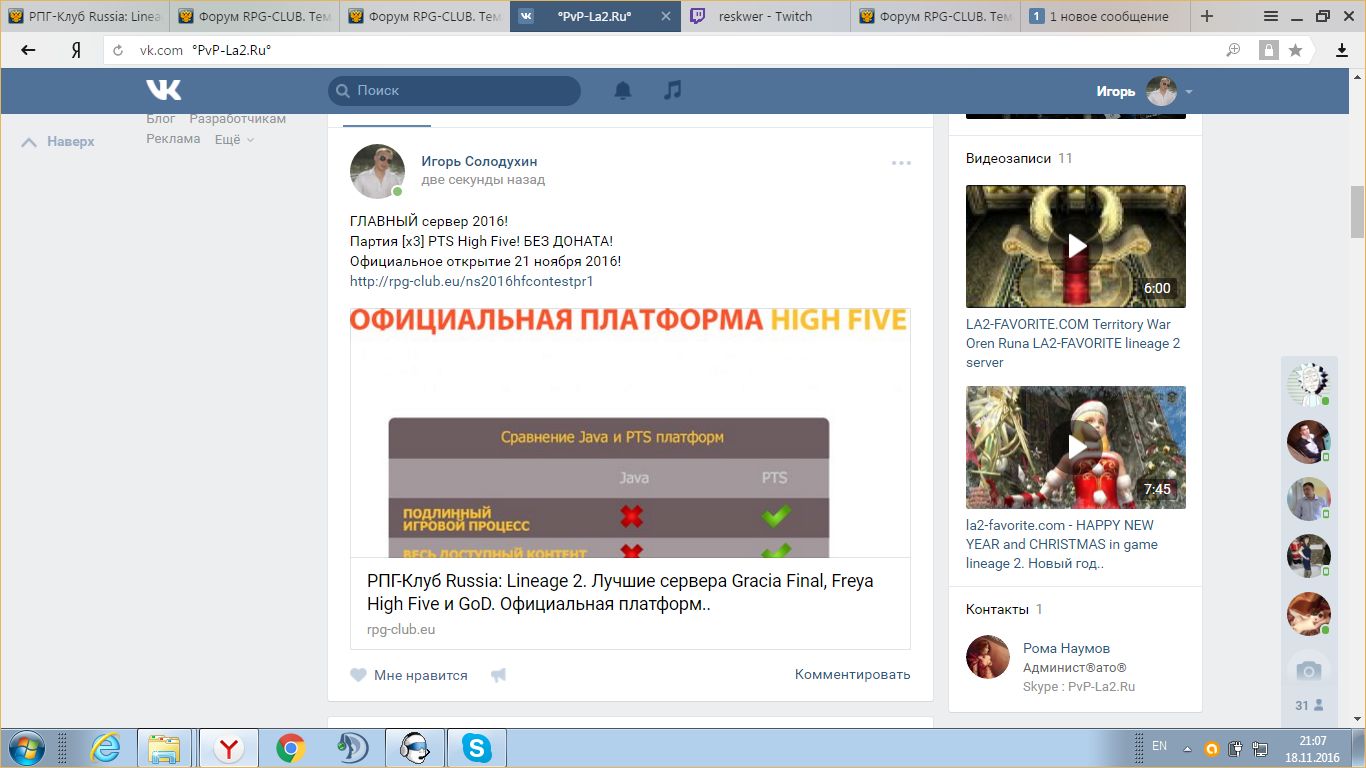
Task: Click Комментировать under the post
Action: 852,674
